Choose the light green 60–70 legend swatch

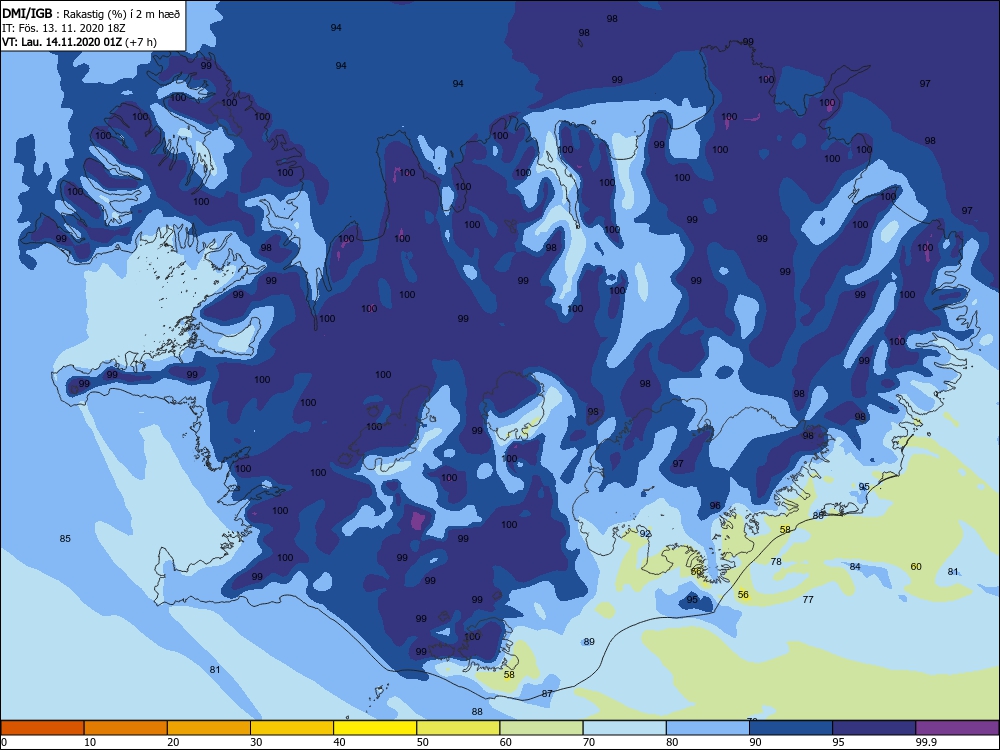[x=541, y=728]
